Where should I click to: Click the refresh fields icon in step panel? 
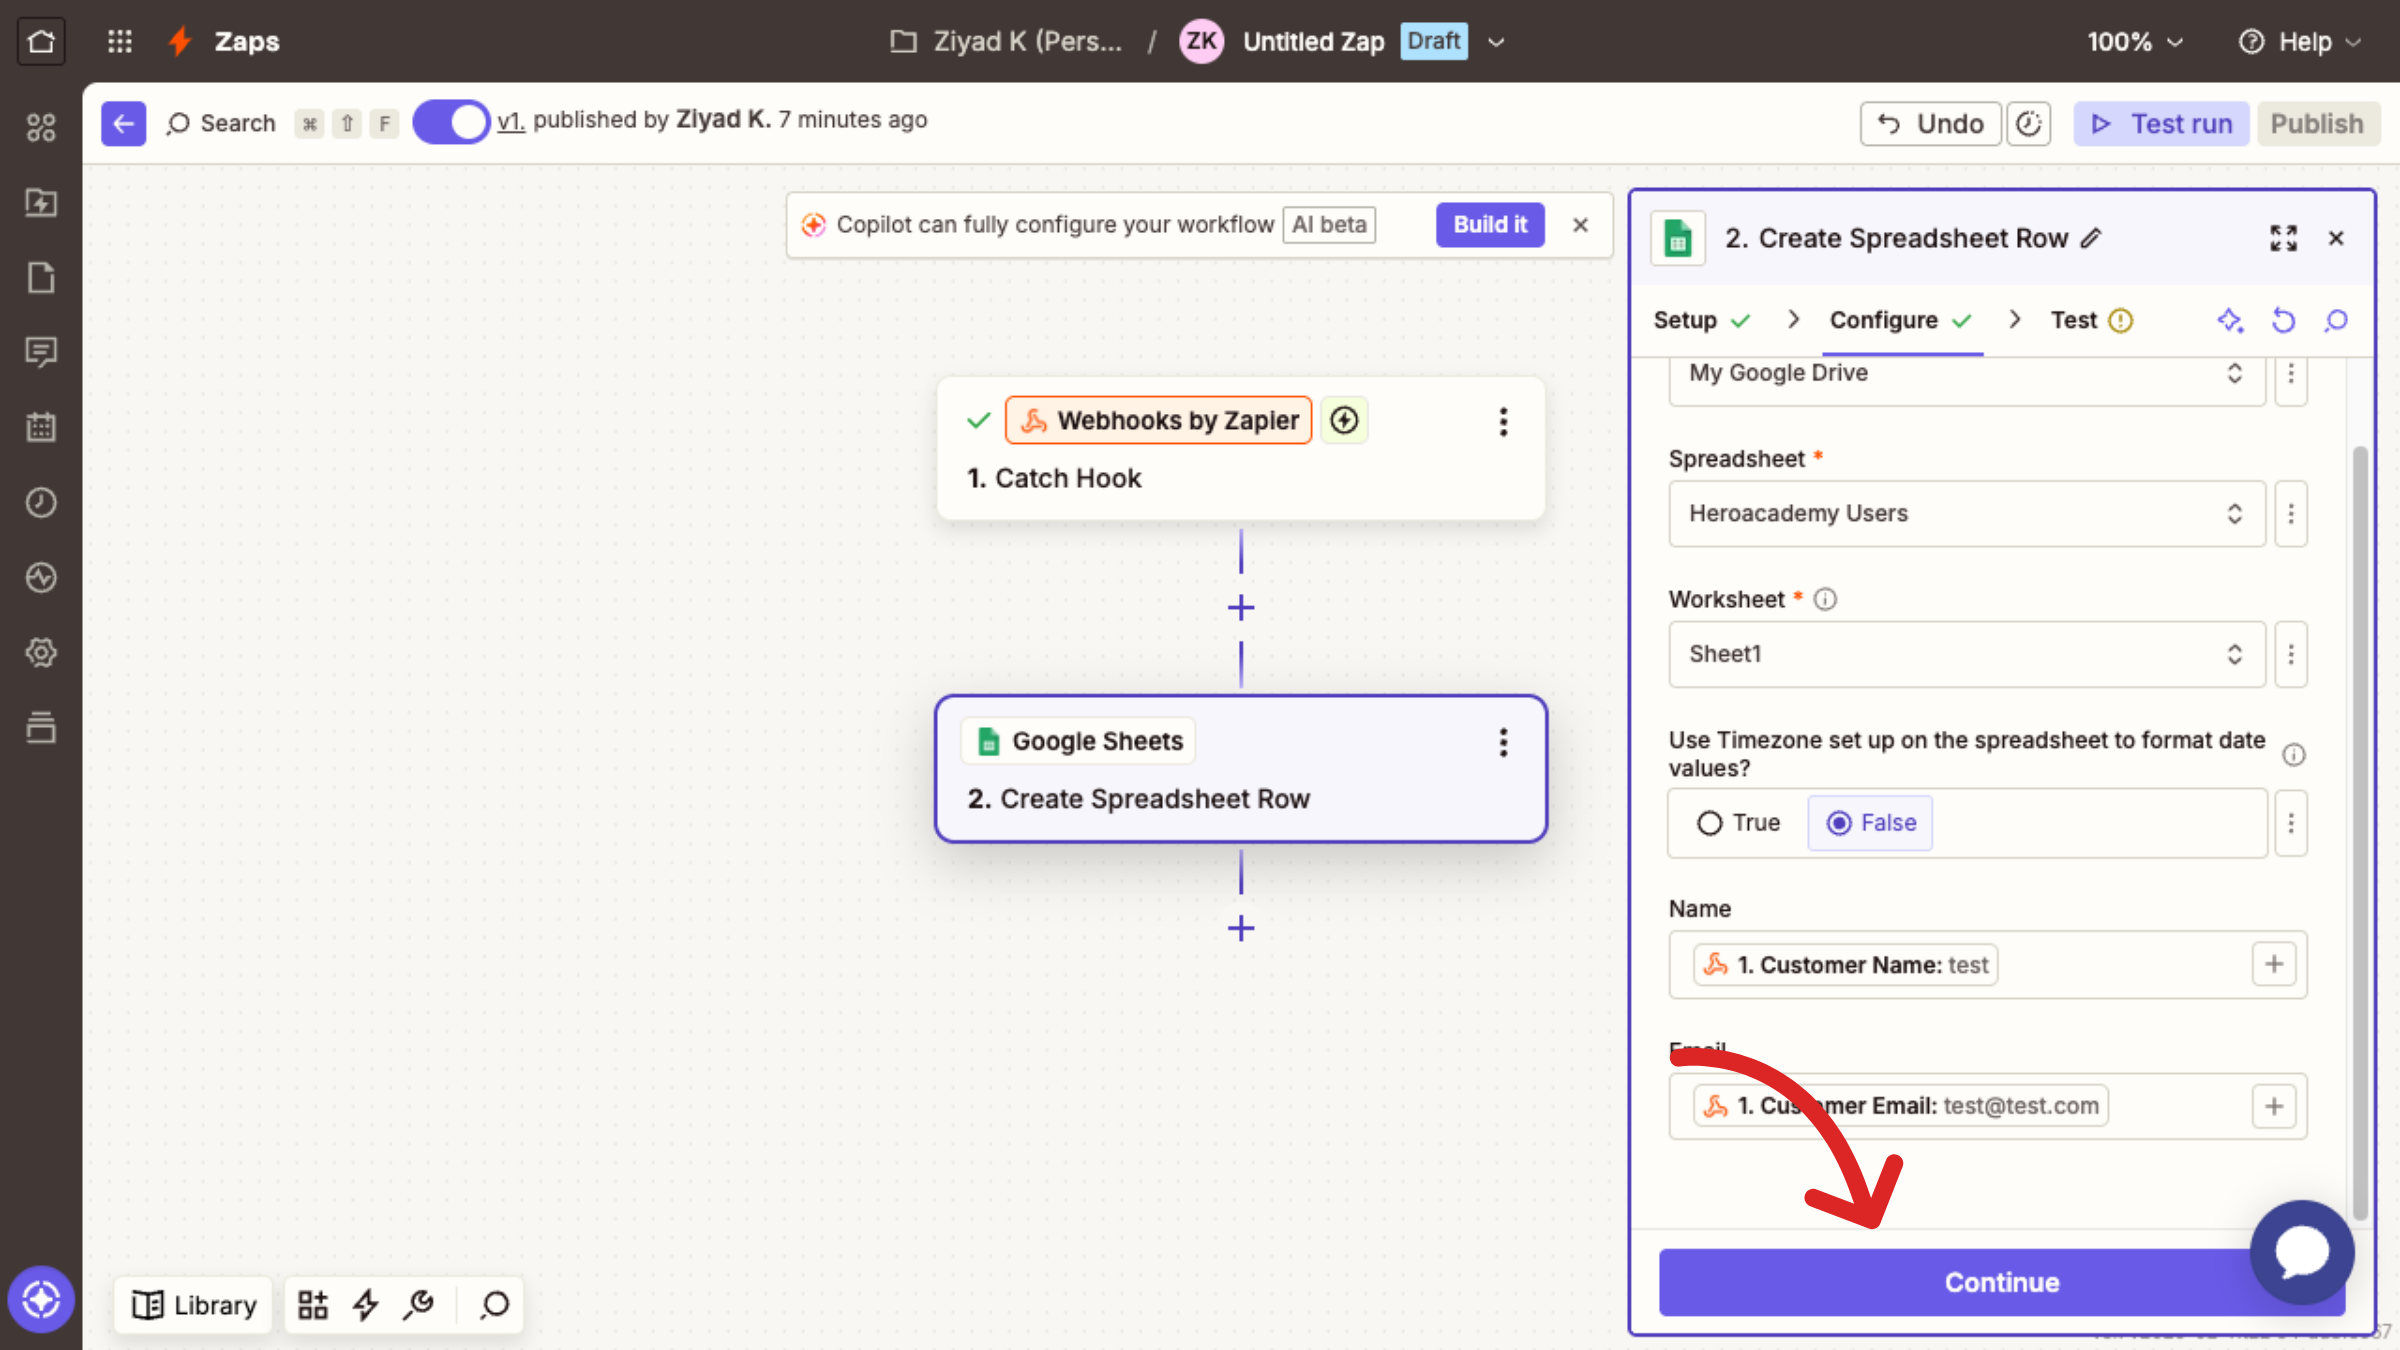(2283, 320)
